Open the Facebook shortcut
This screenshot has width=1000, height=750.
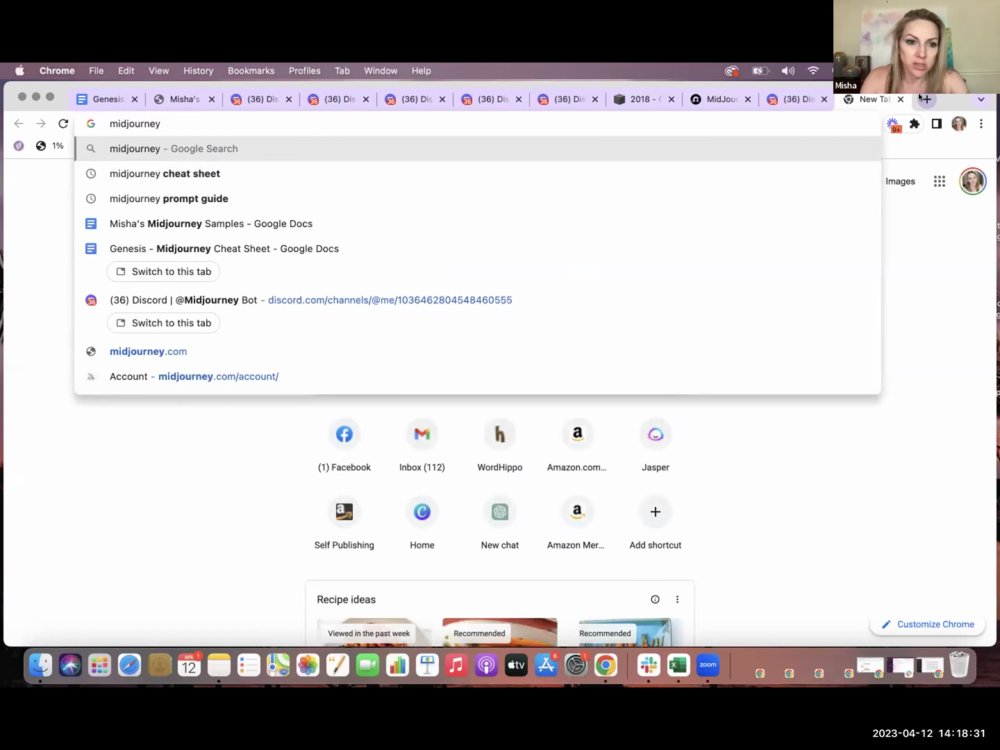(x=344, y=445)
